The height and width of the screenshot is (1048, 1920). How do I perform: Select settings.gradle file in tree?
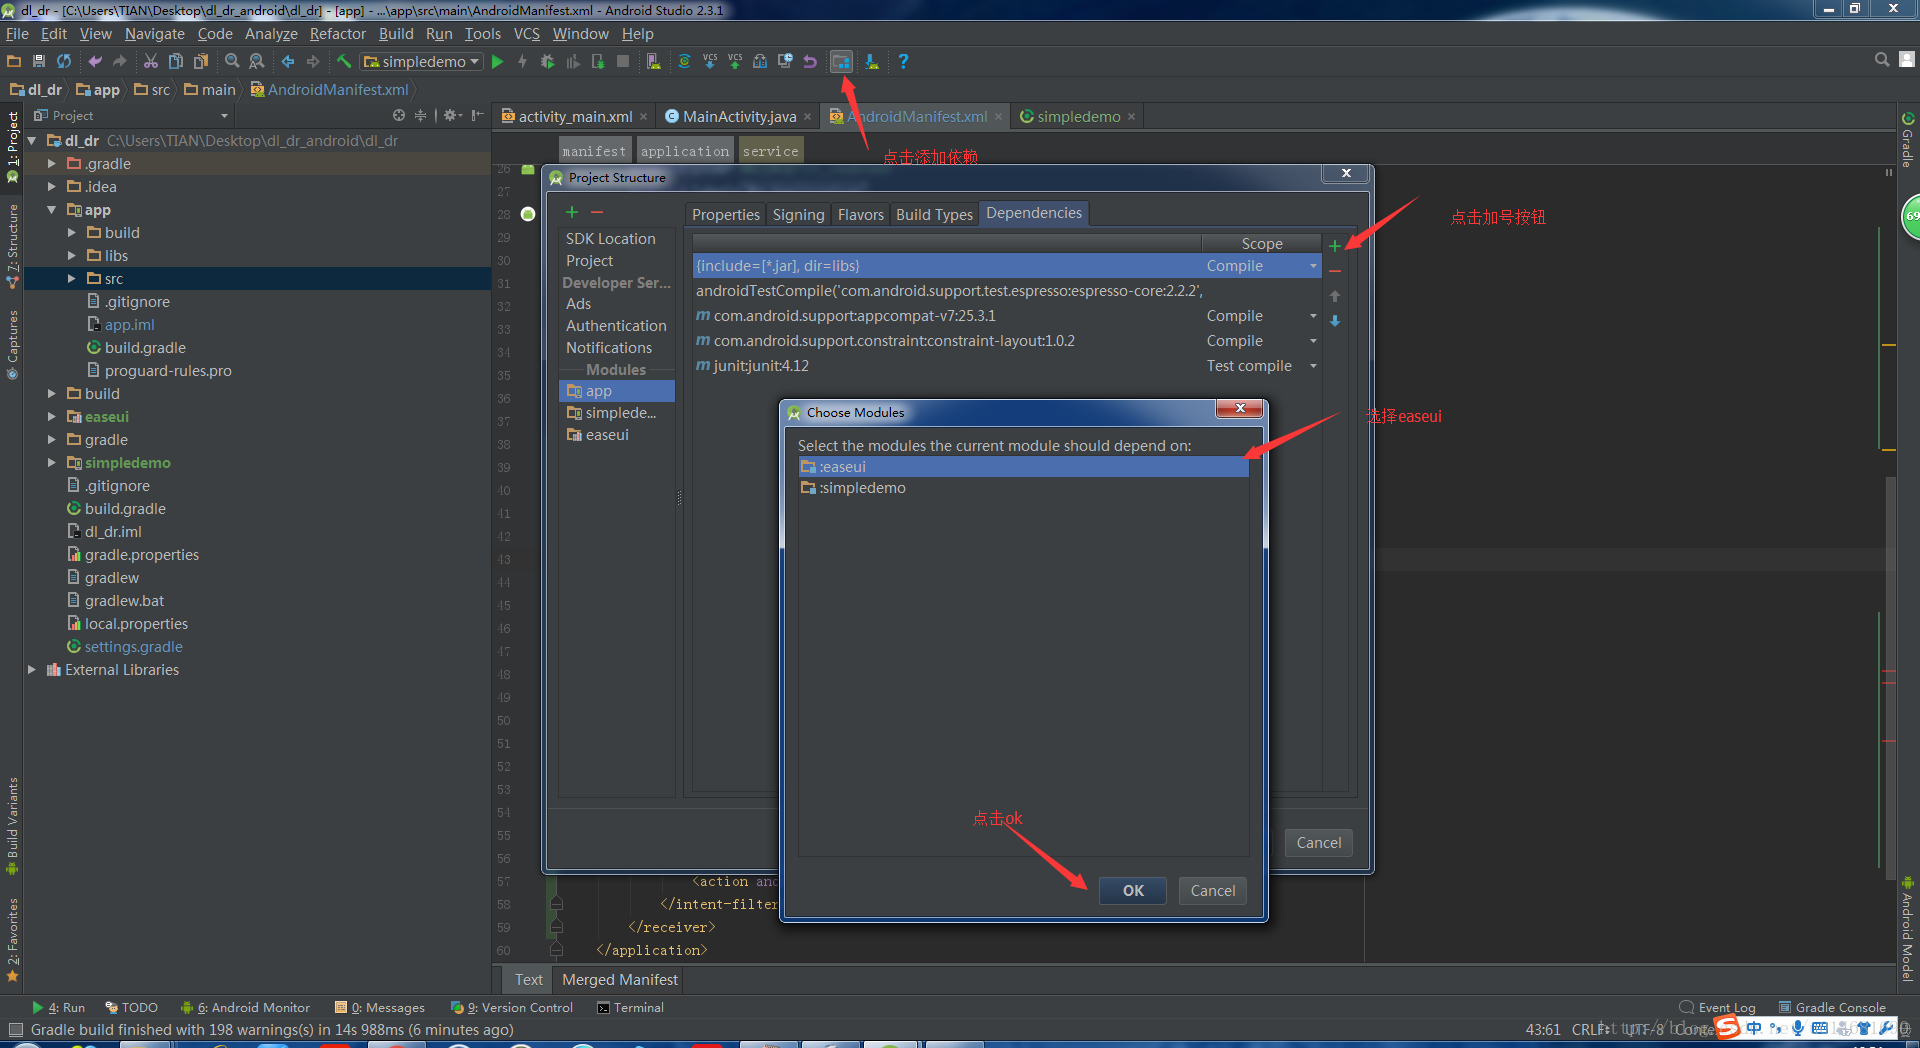[133, 647]
